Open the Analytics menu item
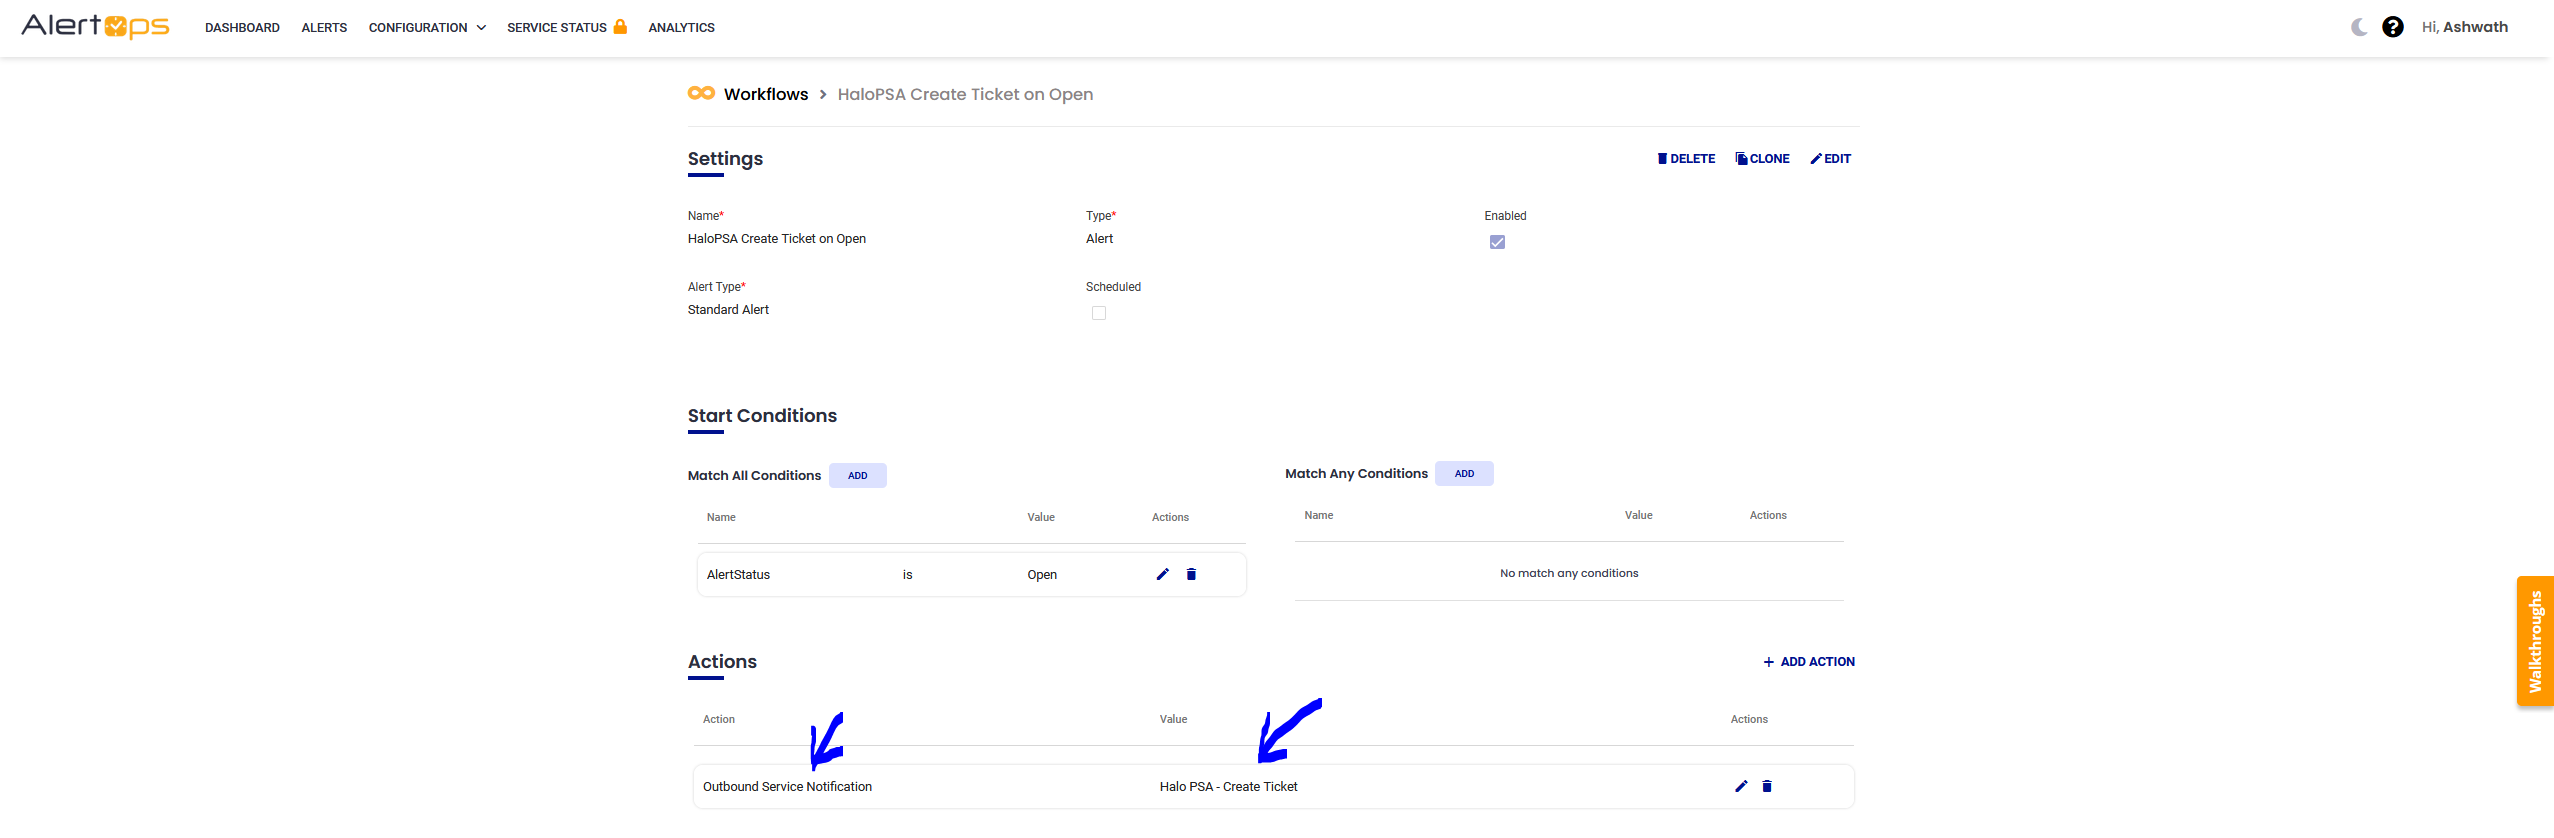 coord(681,28)
